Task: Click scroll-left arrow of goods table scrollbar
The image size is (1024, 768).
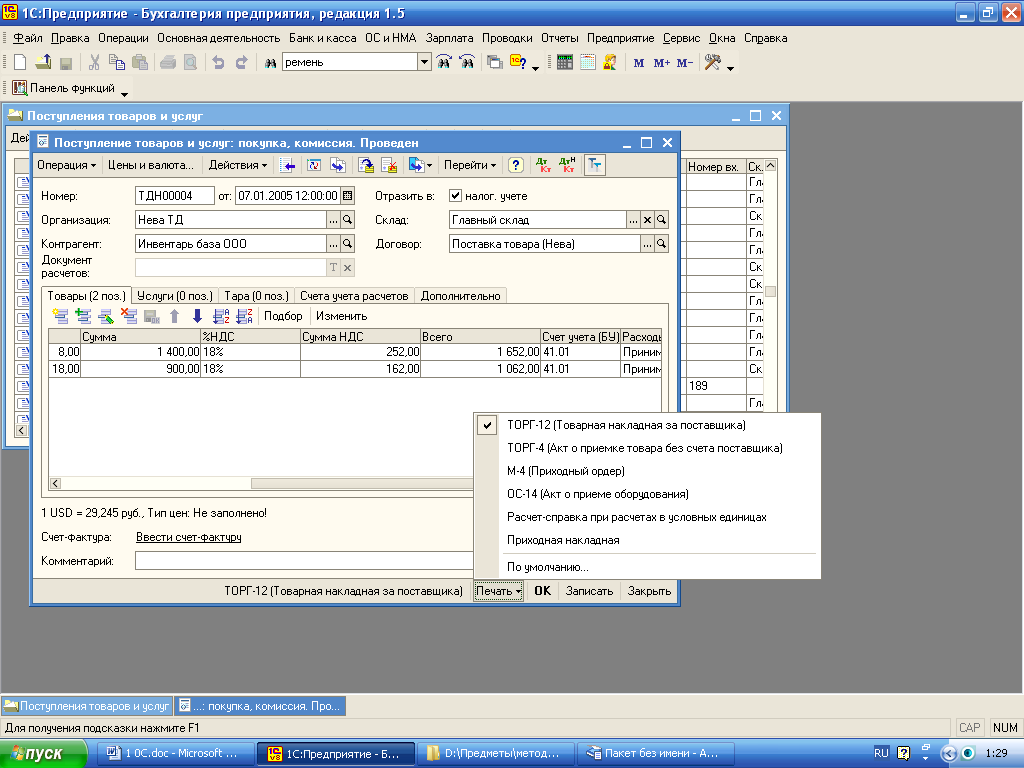Action: point(56,483)
